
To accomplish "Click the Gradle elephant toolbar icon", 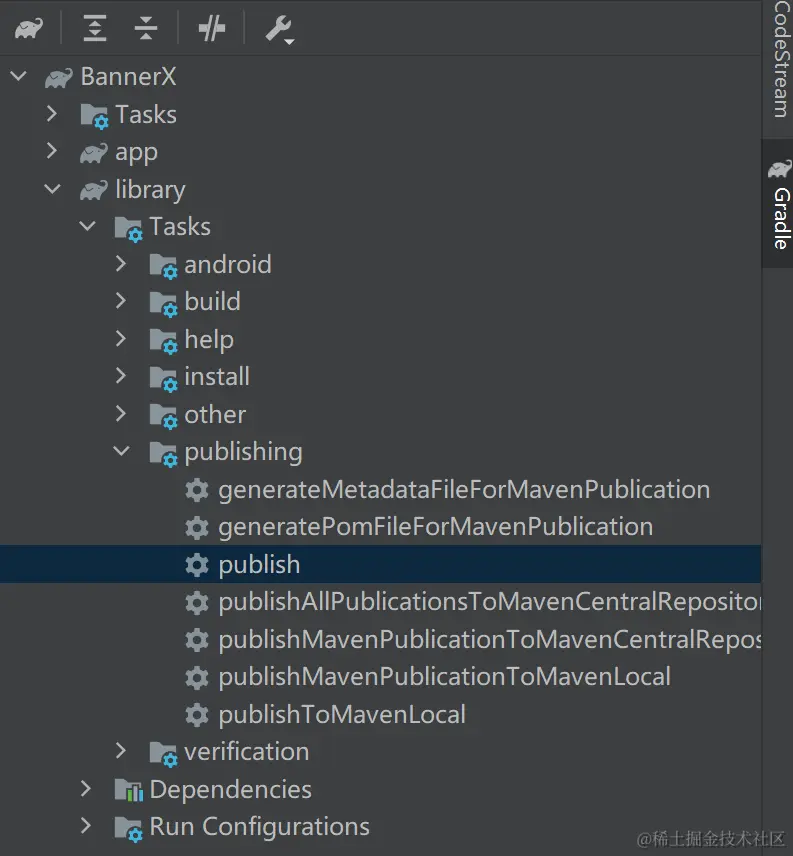I will pos(28,29).
